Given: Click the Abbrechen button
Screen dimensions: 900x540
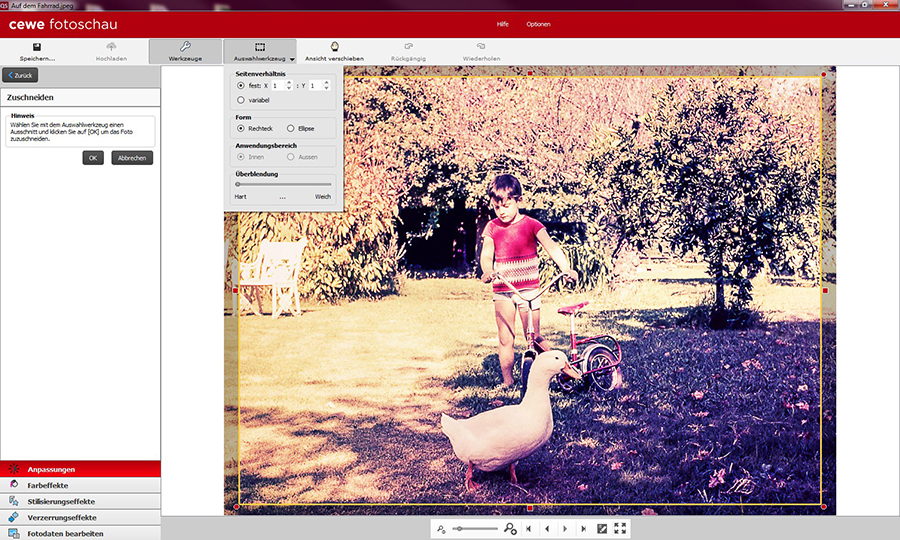Looking at the screenshot, I should point(132,158).
